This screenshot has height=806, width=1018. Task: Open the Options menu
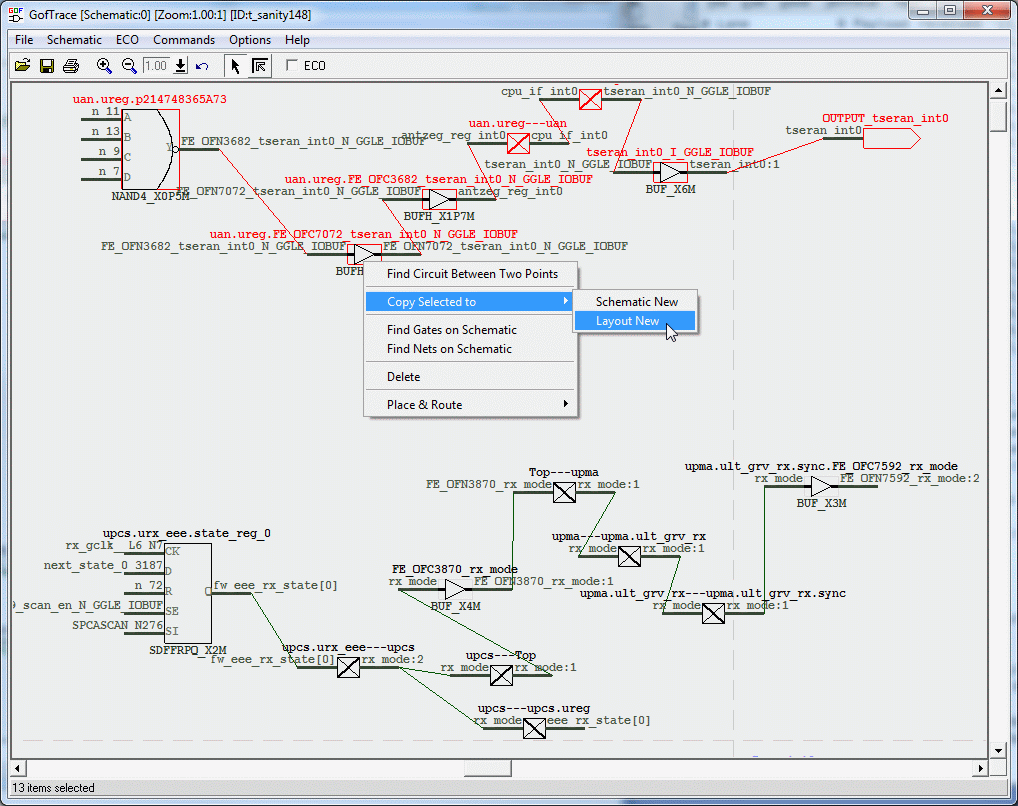pos(249,40)
